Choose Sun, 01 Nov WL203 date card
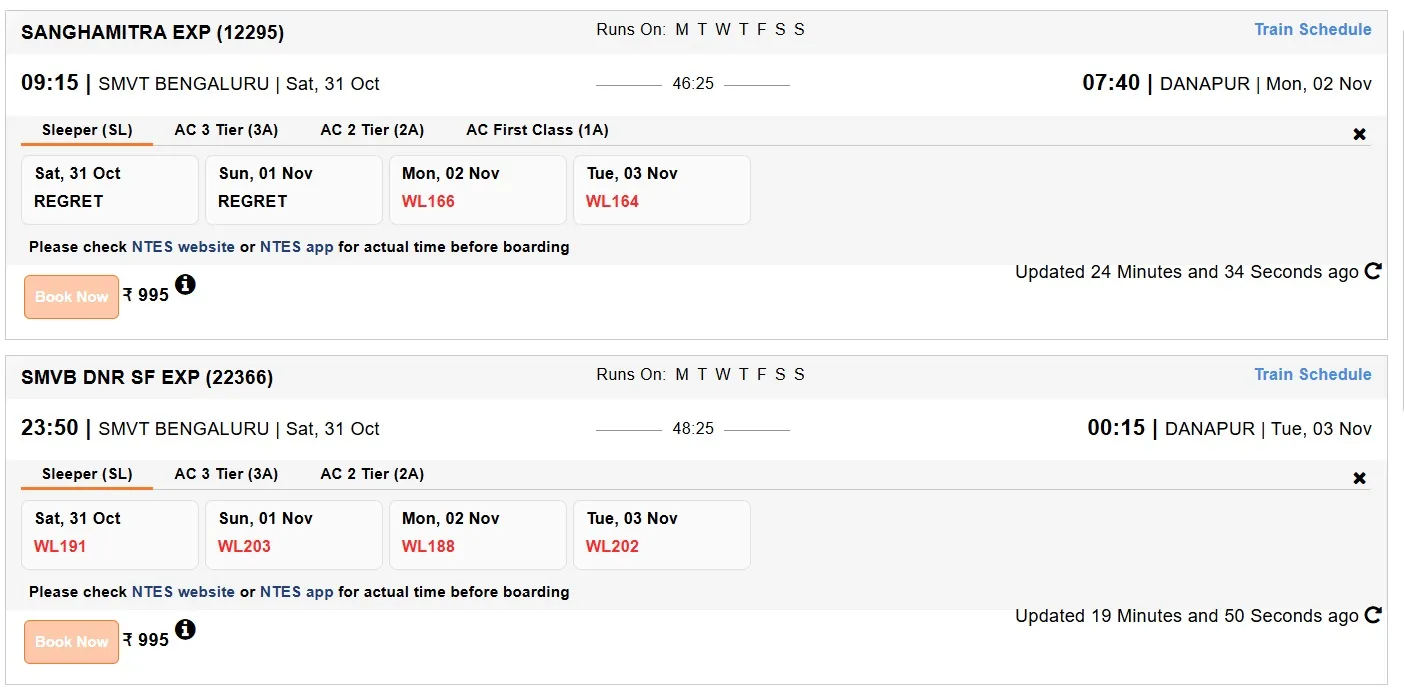 [294, 535]
